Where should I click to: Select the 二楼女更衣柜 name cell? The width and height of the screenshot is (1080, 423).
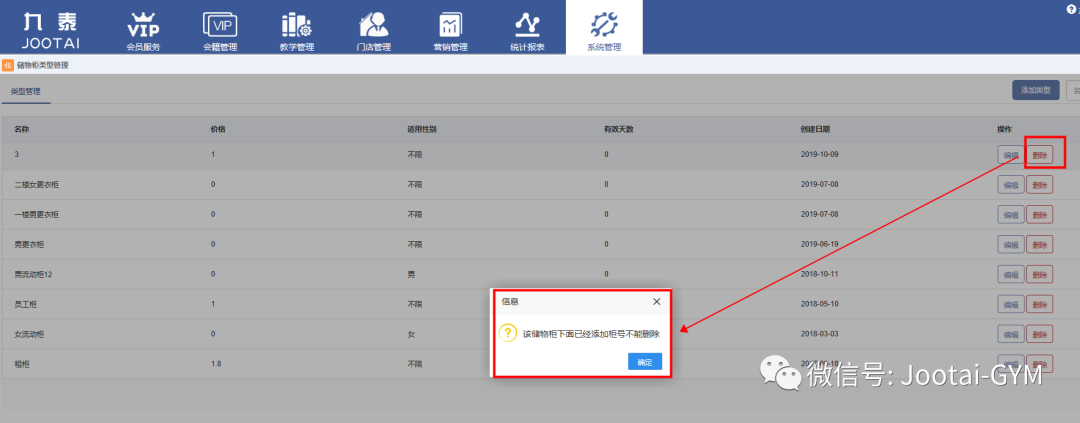(37, 185)
